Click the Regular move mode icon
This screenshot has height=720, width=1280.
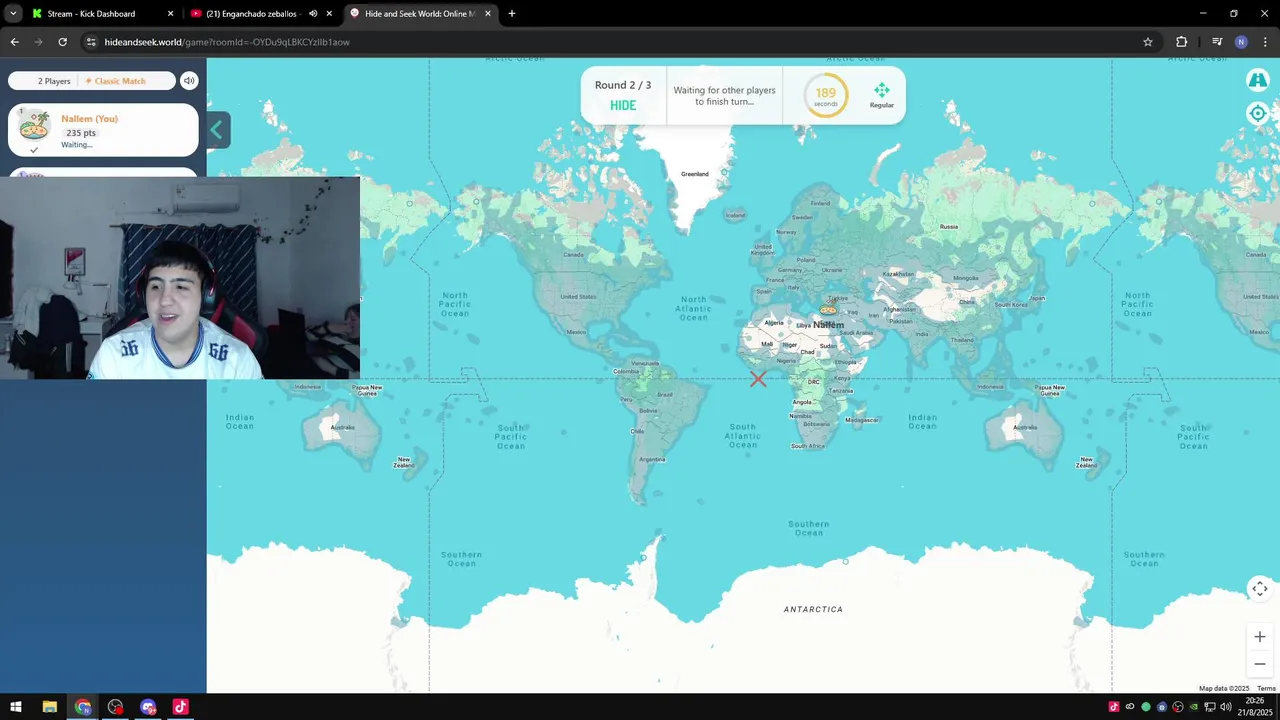click(881, 96)
